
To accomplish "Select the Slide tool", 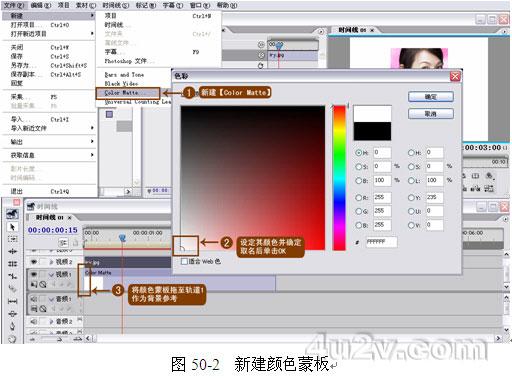I will coord(12,314).
